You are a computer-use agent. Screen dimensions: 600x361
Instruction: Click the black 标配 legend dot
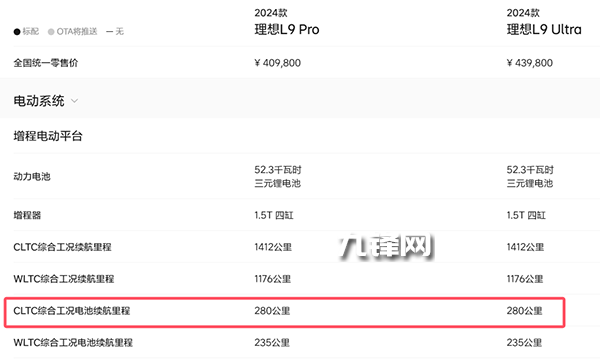(x=17, y=32)
